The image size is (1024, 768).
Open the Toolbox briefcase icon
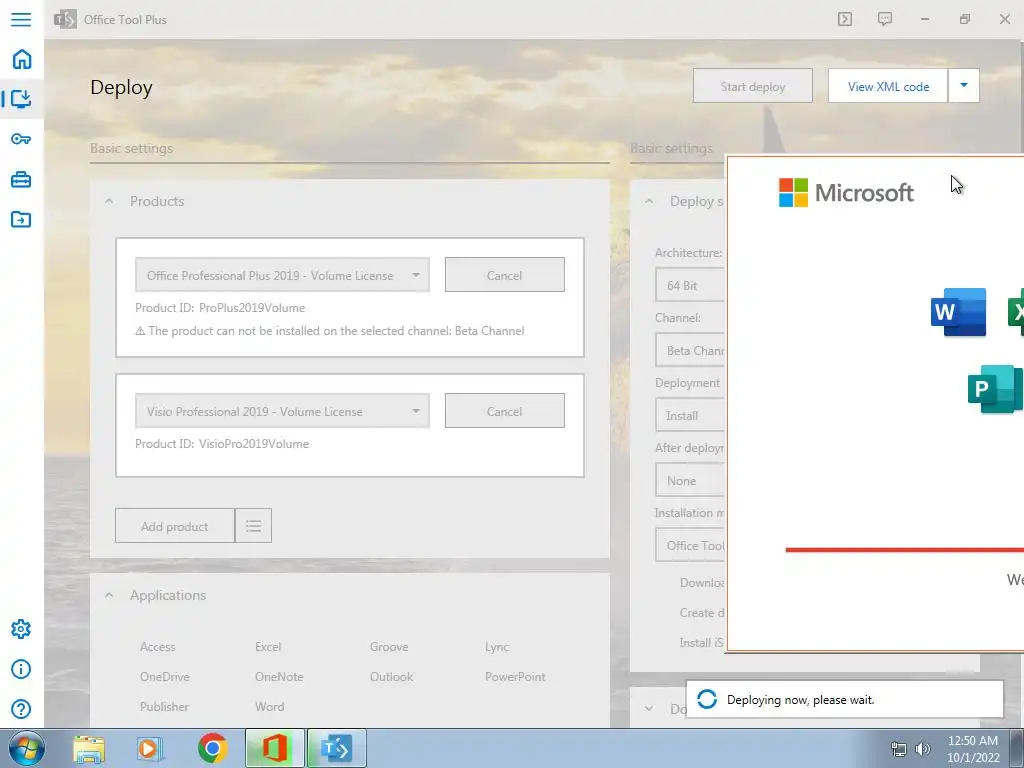[21, 180]
